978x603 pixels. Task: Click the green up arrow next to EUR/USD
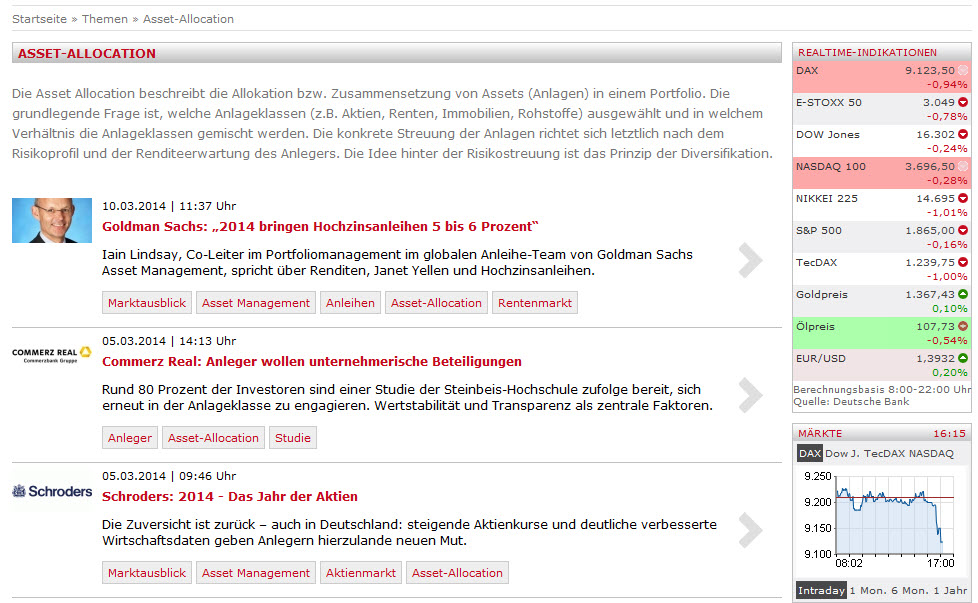tap(963, 358)
